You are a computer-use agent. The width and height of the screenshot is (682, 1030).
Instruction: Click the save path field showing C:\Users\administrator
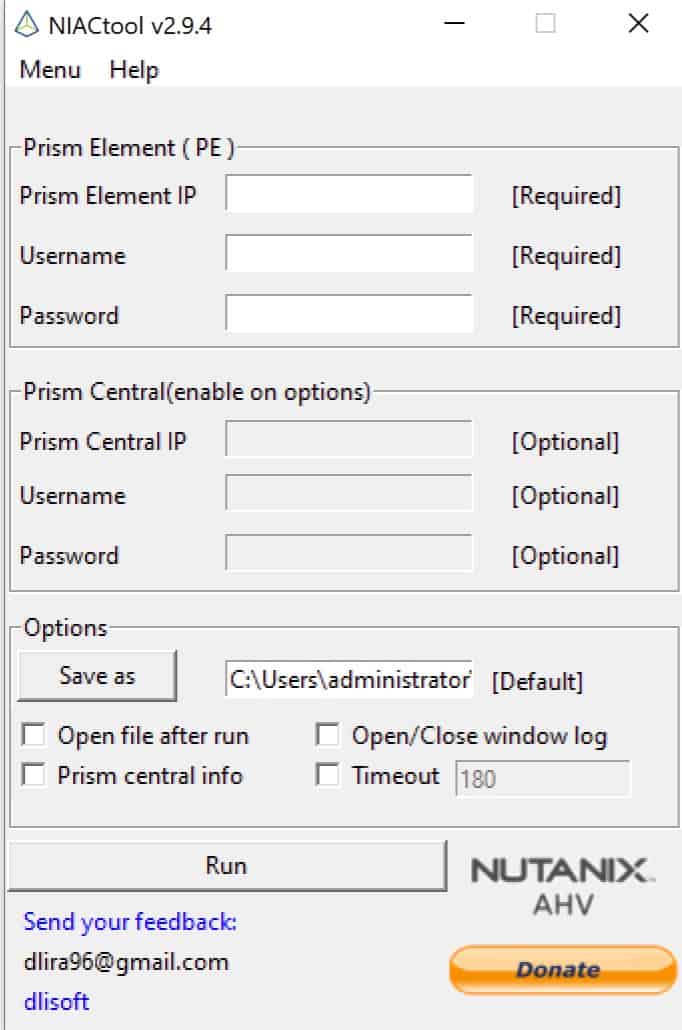point(349,679)
